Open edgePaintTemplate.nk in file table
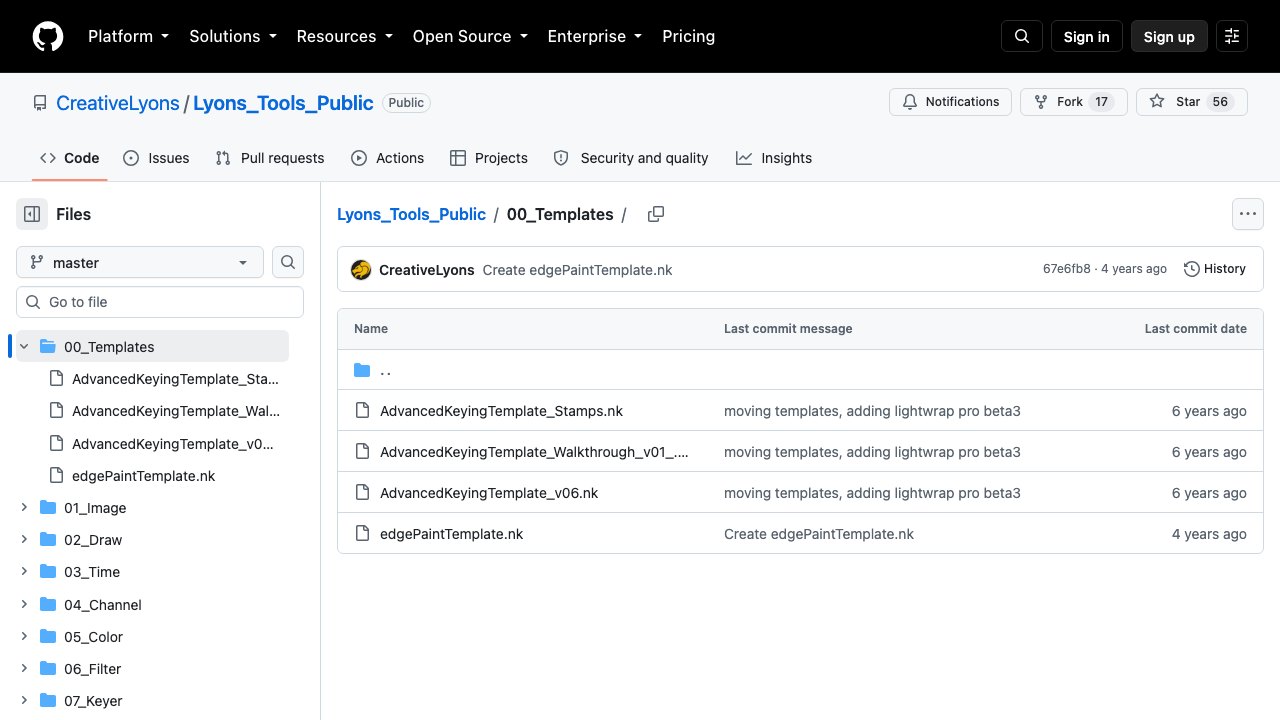Screen dimensions: 1280x720 [451, 534]
